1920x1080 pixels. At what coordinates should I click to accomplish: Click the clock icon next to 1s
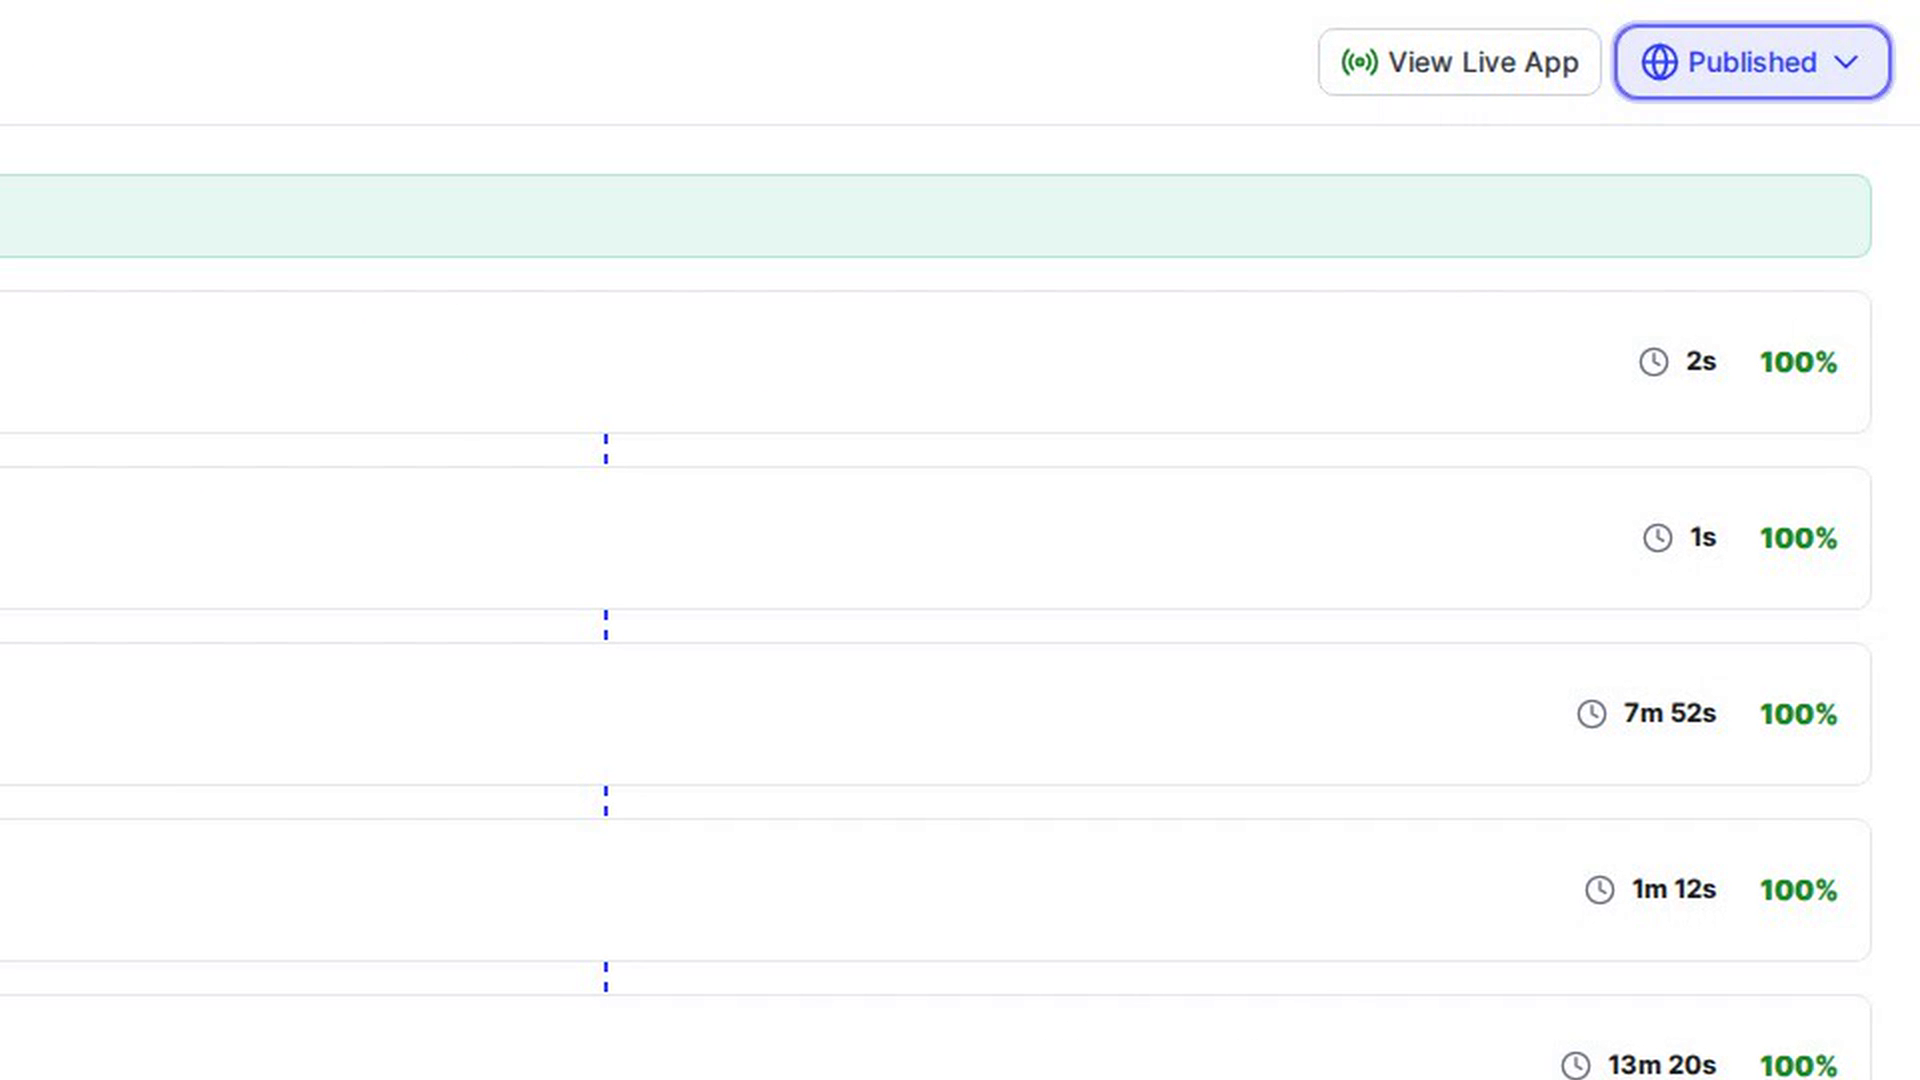[x=1658, y=538]
